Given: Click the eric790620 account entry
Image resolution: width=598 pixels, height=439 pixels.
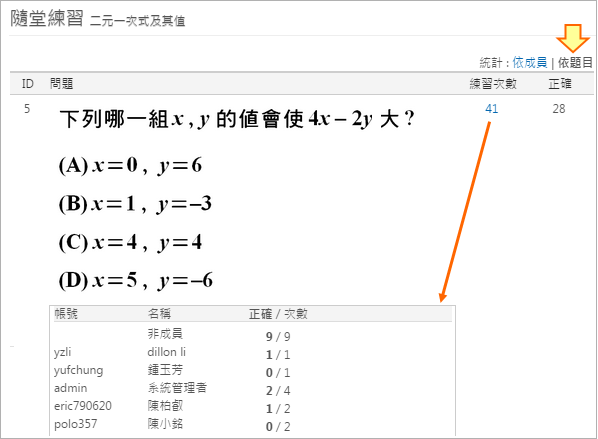Looking at the screenshot, I should tap(83, 406).
